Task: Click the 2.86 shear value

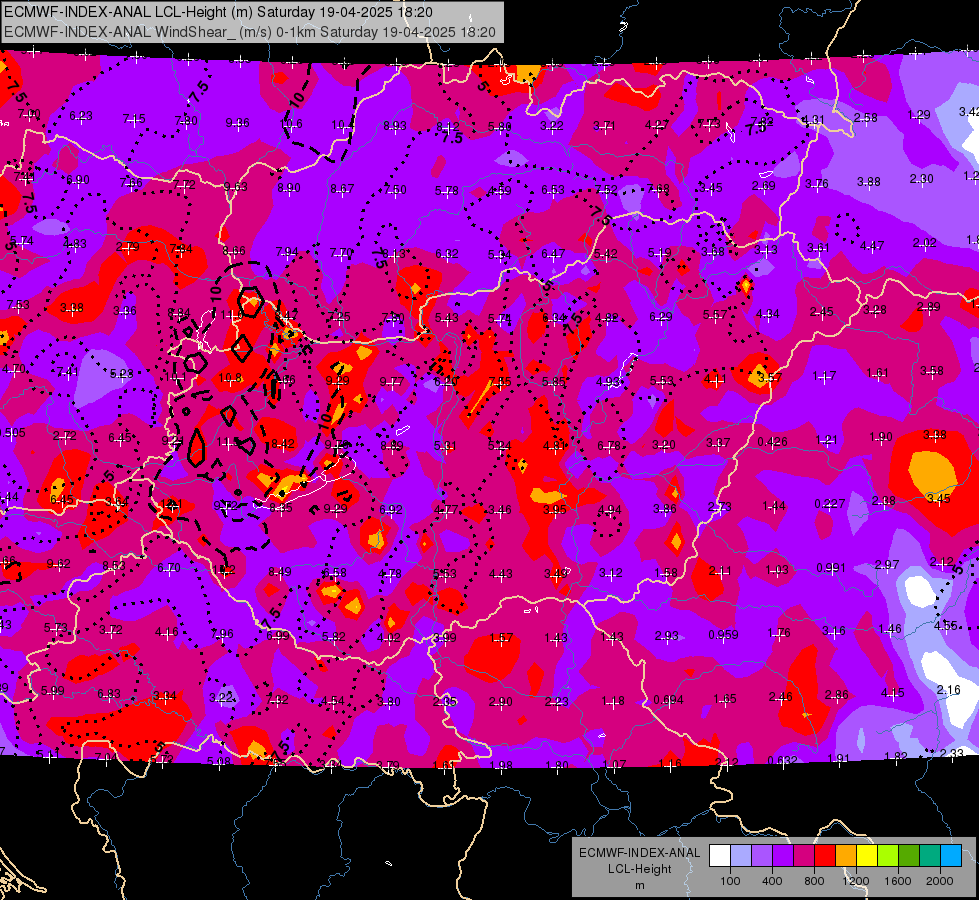Action: click(x=837, y=695)
